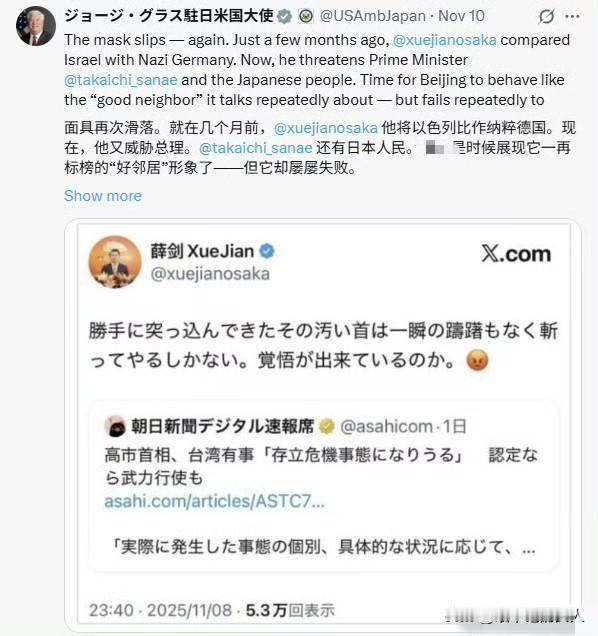Click the angry face emoji
598x636 pixels.
click(x=478, y=361)
